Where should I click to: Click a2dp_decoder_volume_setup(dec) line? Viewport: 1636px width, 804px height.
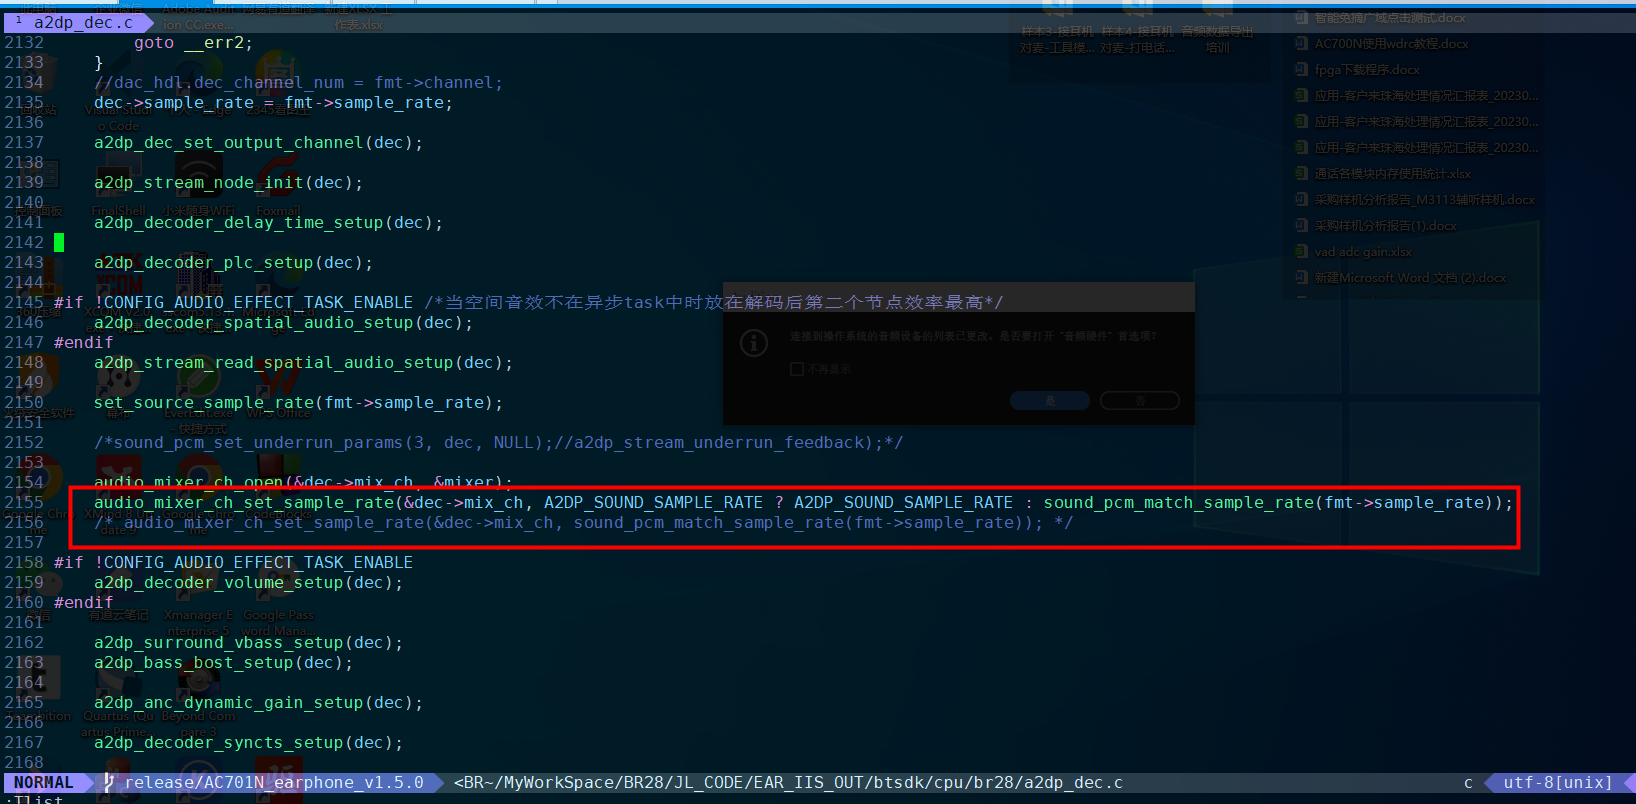248,583
